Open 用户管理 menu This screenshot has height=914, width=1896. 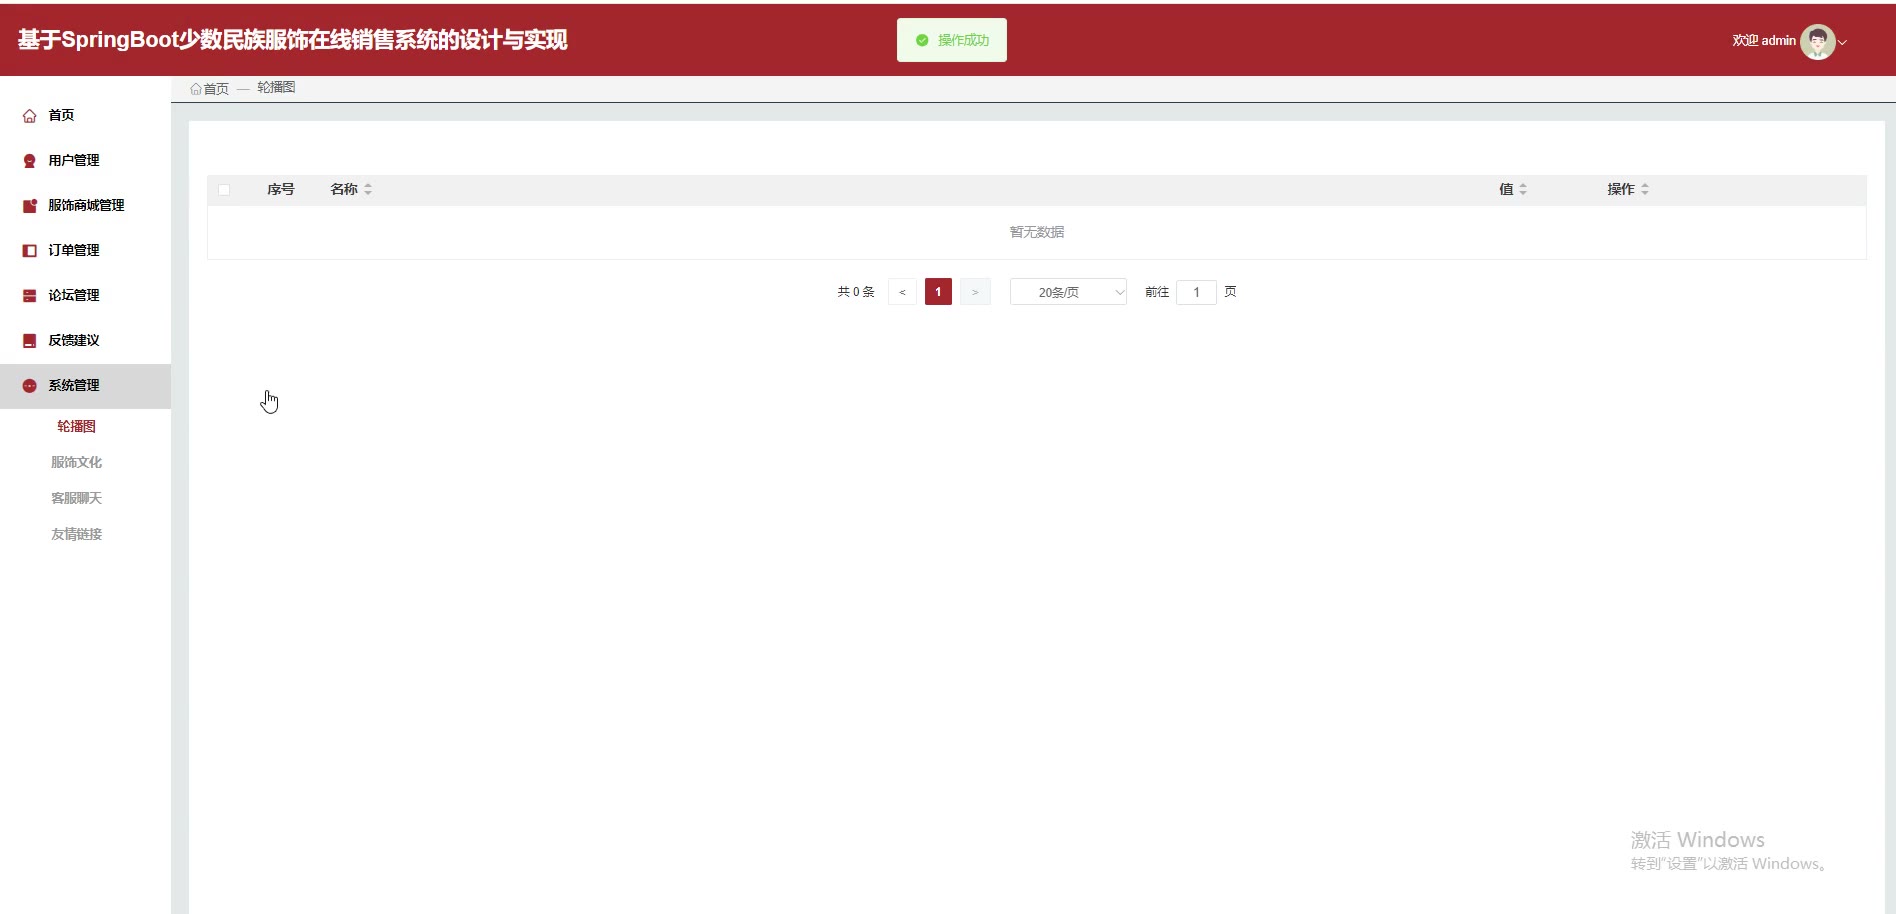coord(74,160)
